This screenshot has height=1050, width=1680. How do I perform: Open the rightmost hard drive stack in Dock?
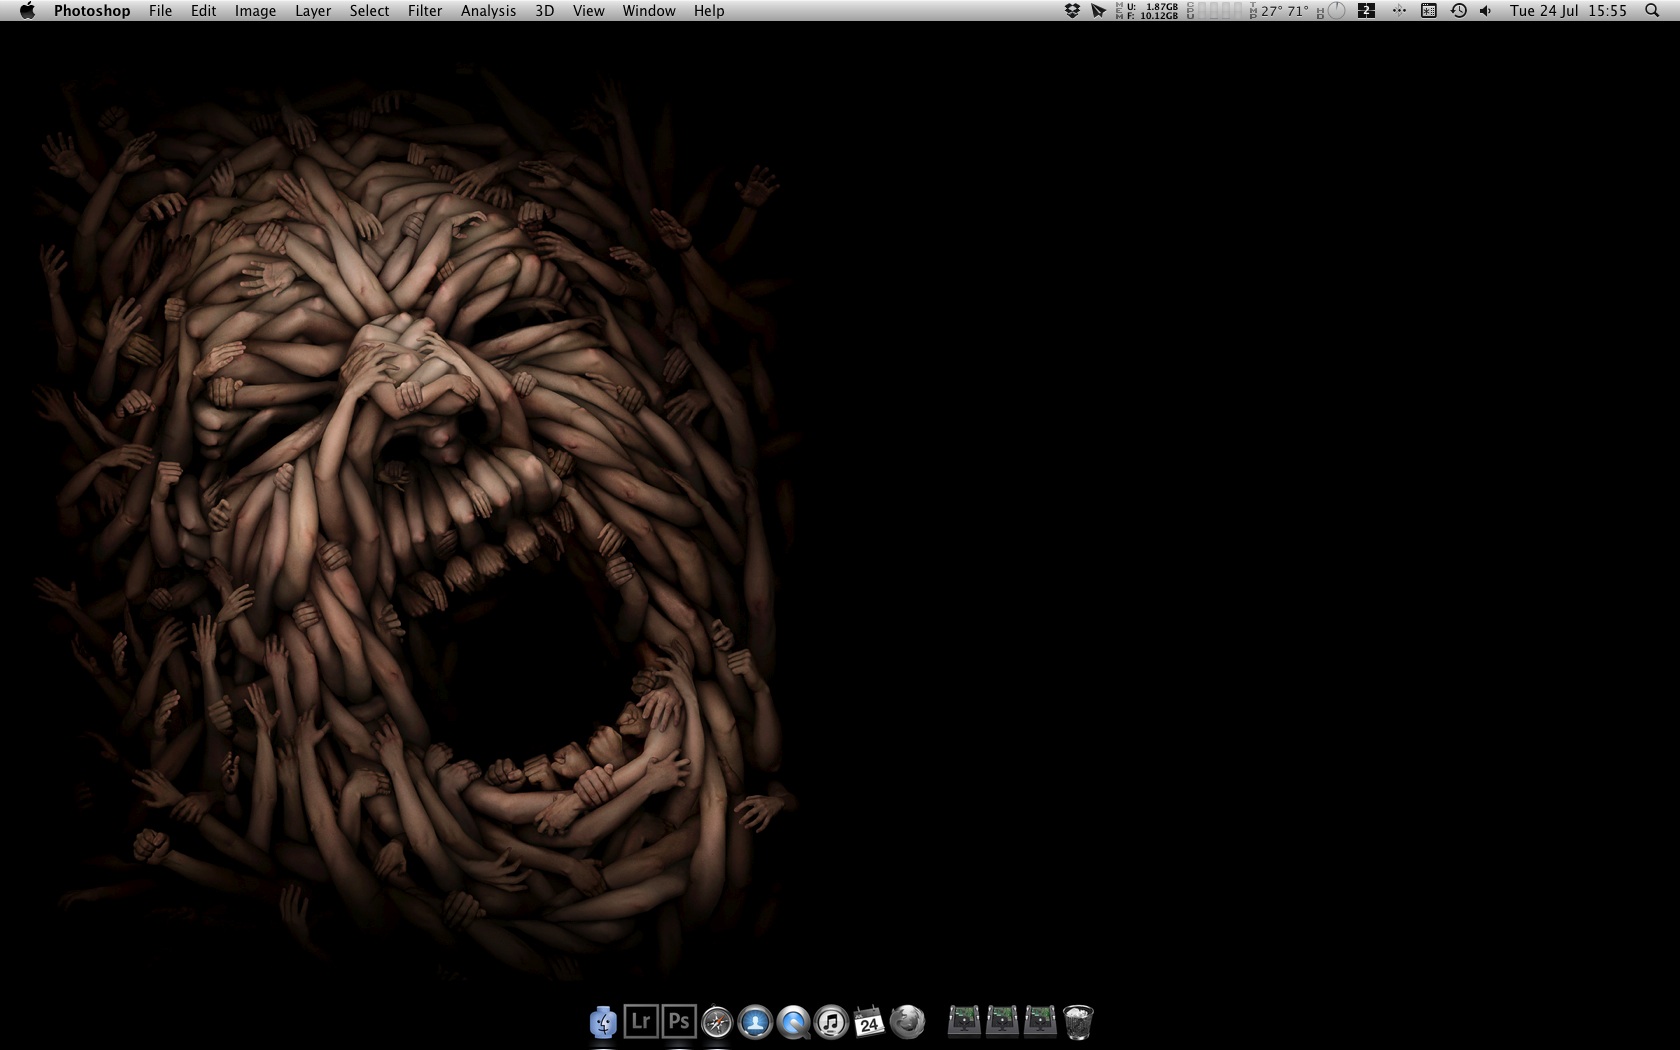click(1040, 1021)
